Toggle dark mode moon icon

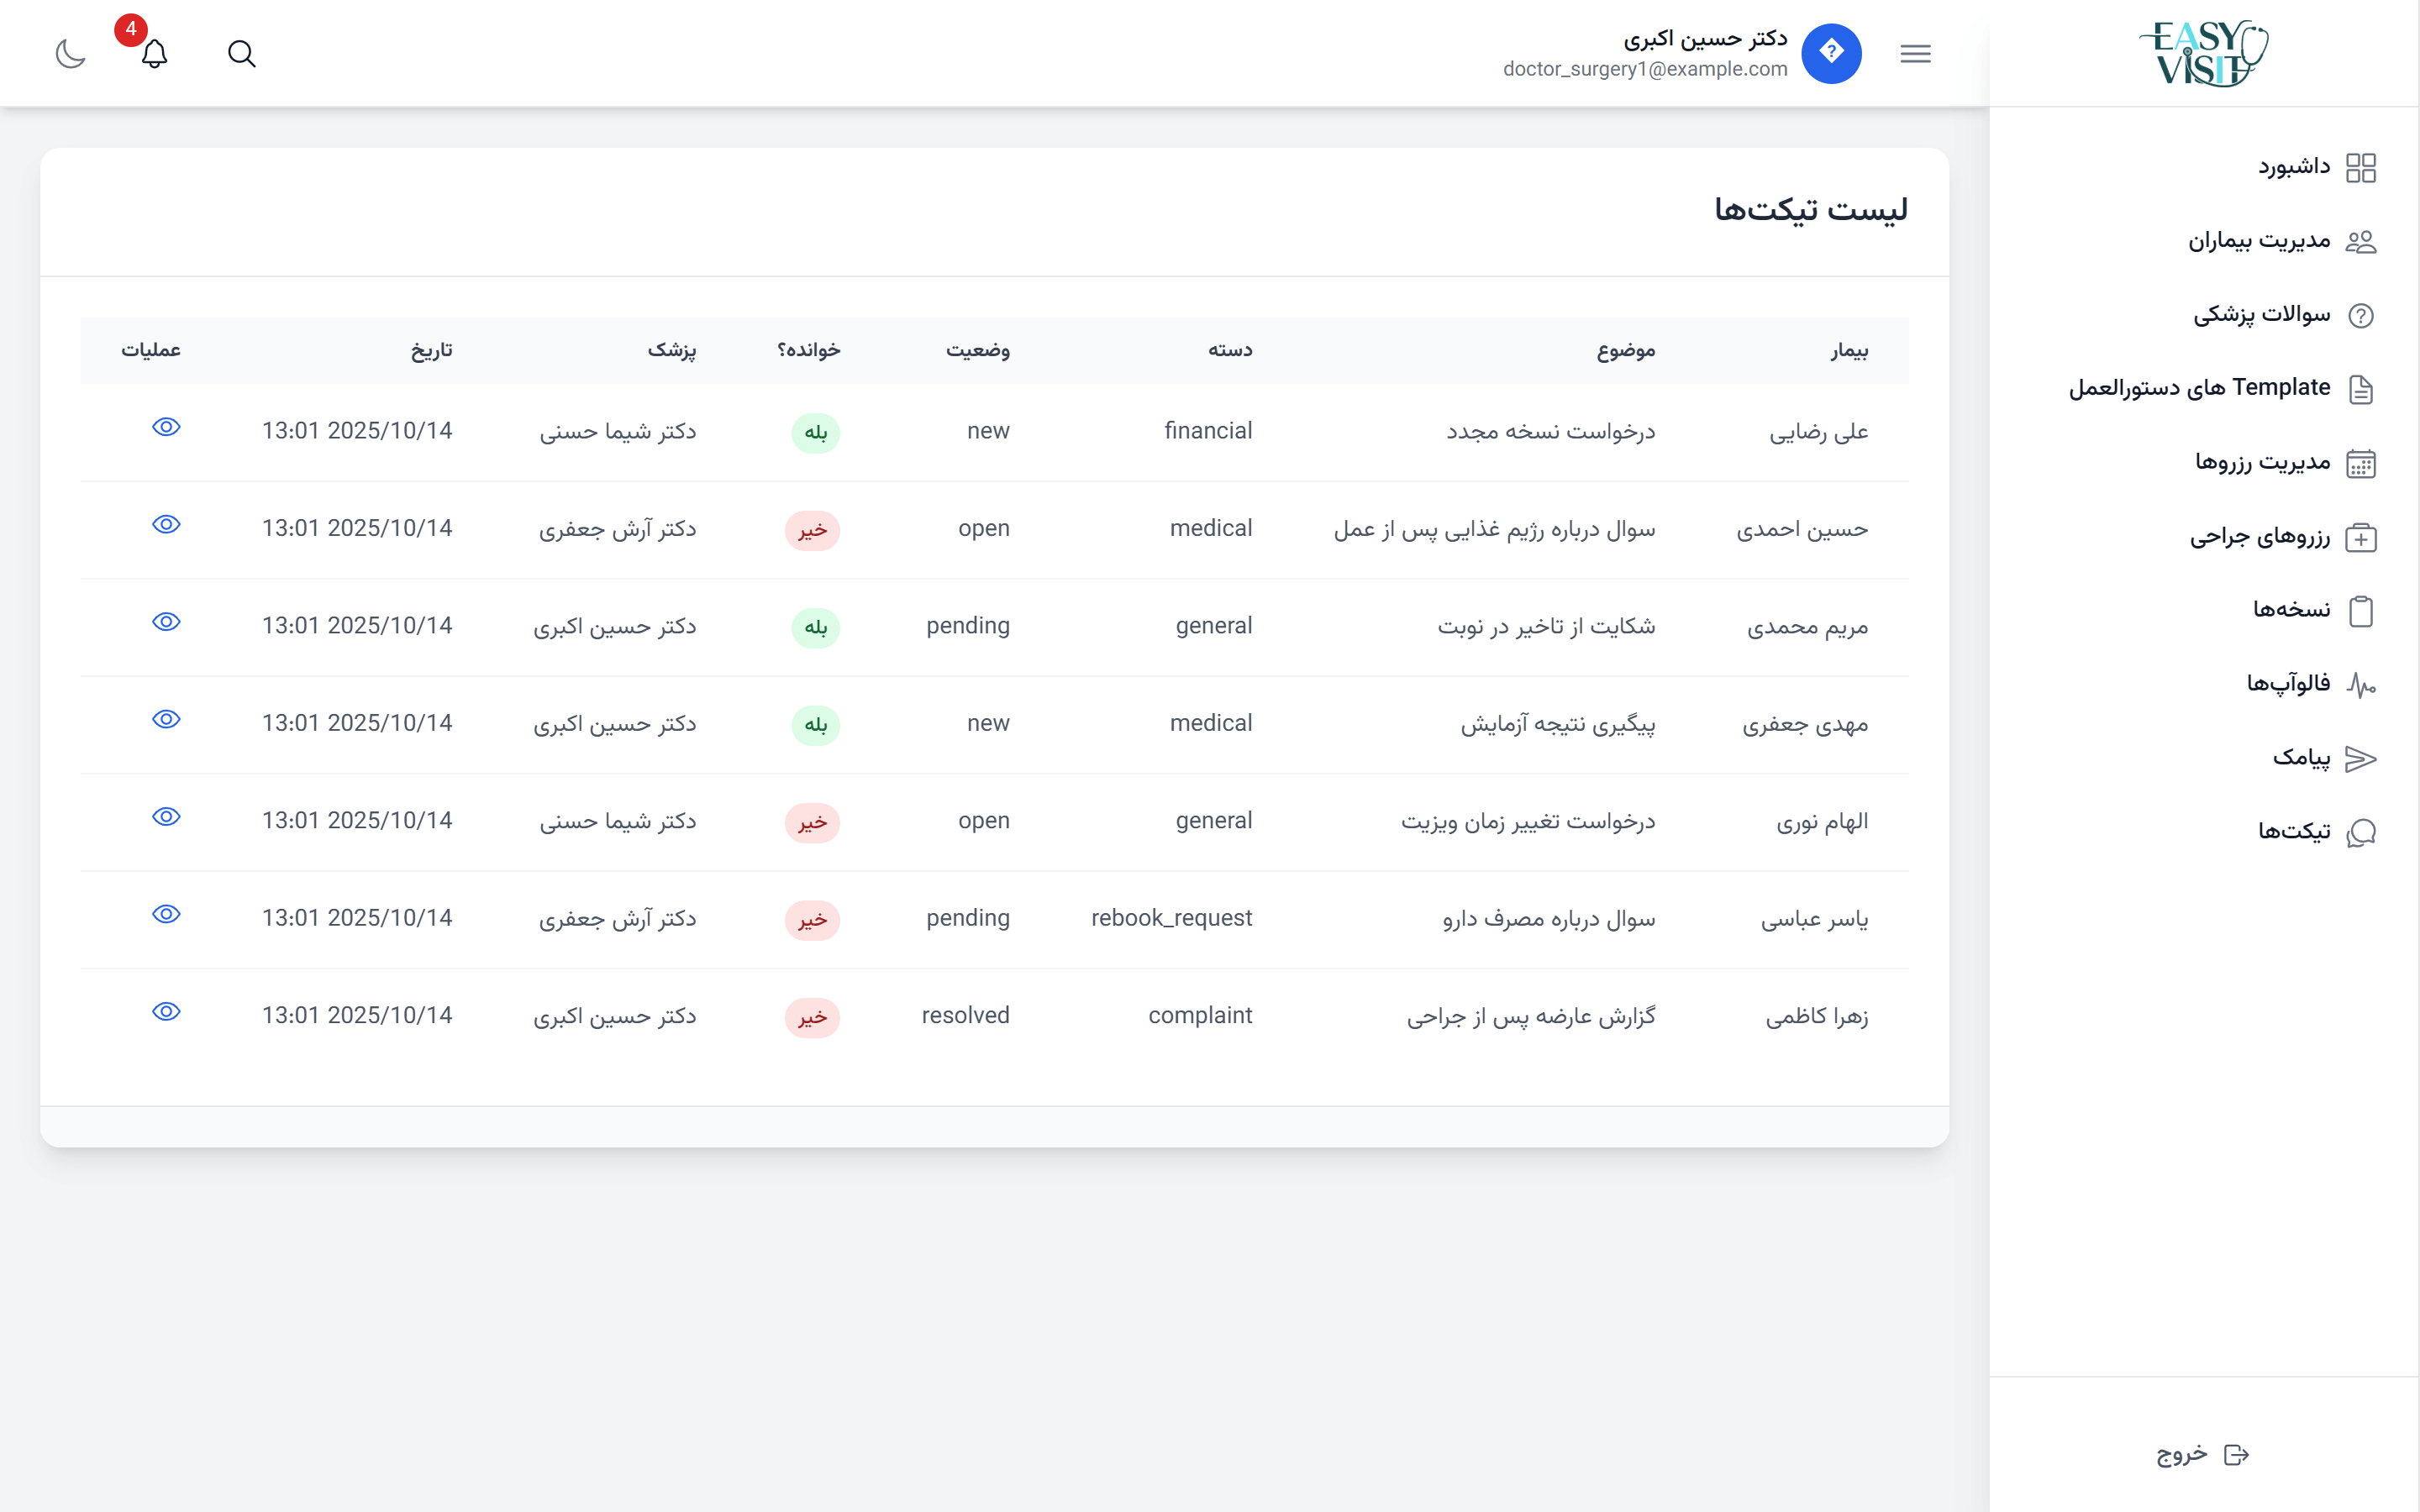tap(70, 54)
